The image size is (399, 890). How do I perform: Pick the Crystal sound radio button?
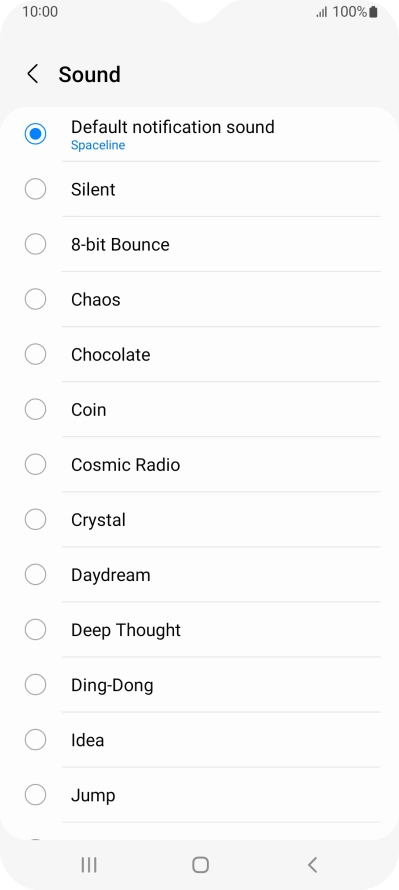tap(35, 519)
